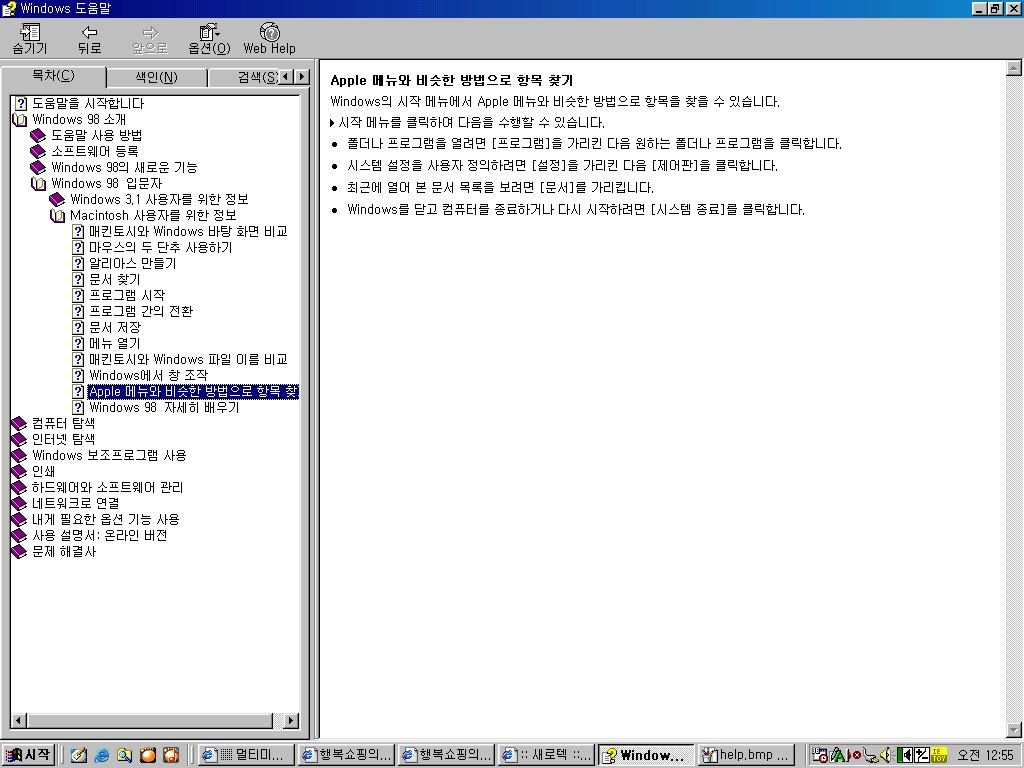Click question-mark icon beside 메뉴 열기

(x=78, y=344)
